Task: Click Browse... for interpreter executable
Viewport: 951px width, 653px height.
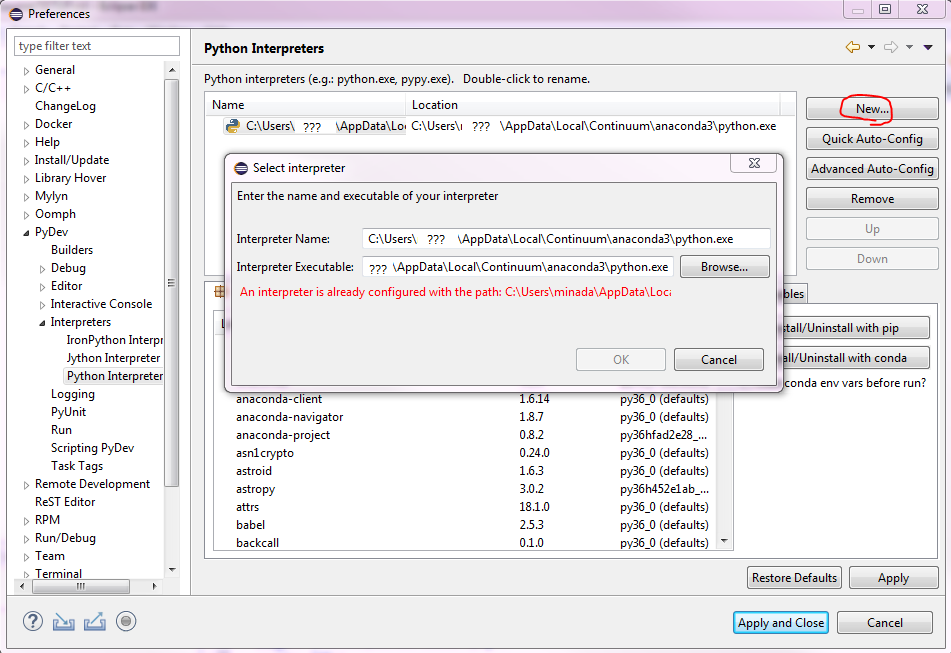Action: point(724,267)
